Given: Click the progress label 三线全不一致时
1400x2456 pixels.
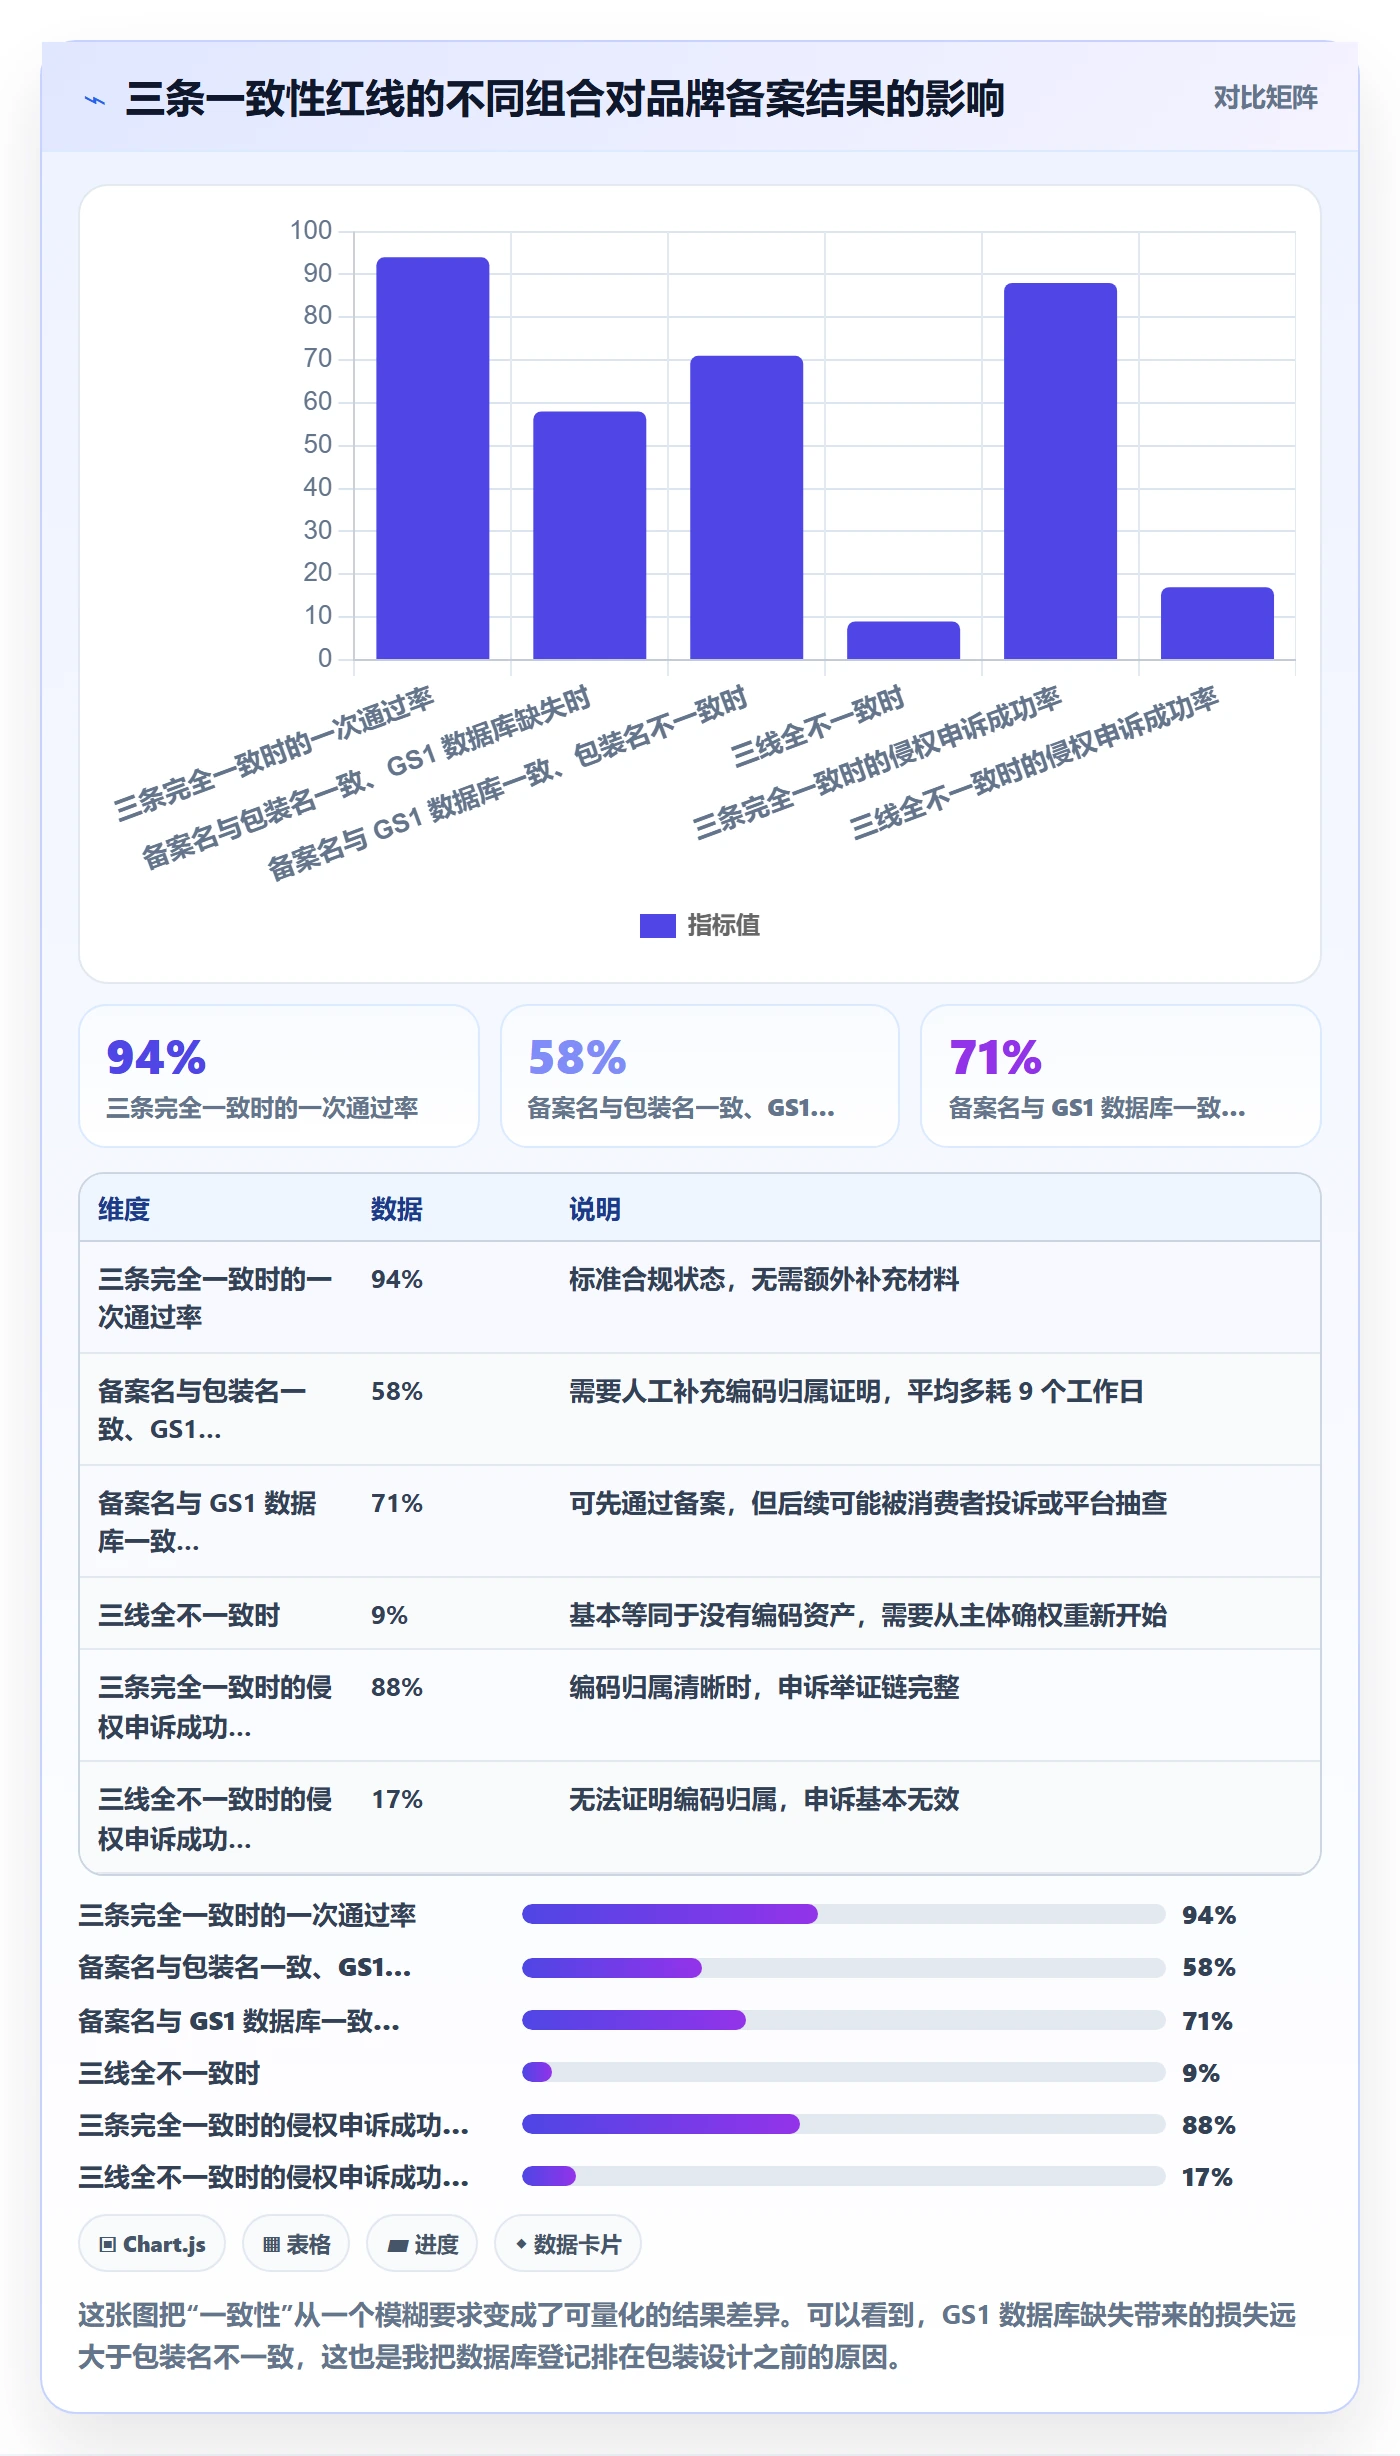Looking at the screenshot, I should click(170, 2073).
